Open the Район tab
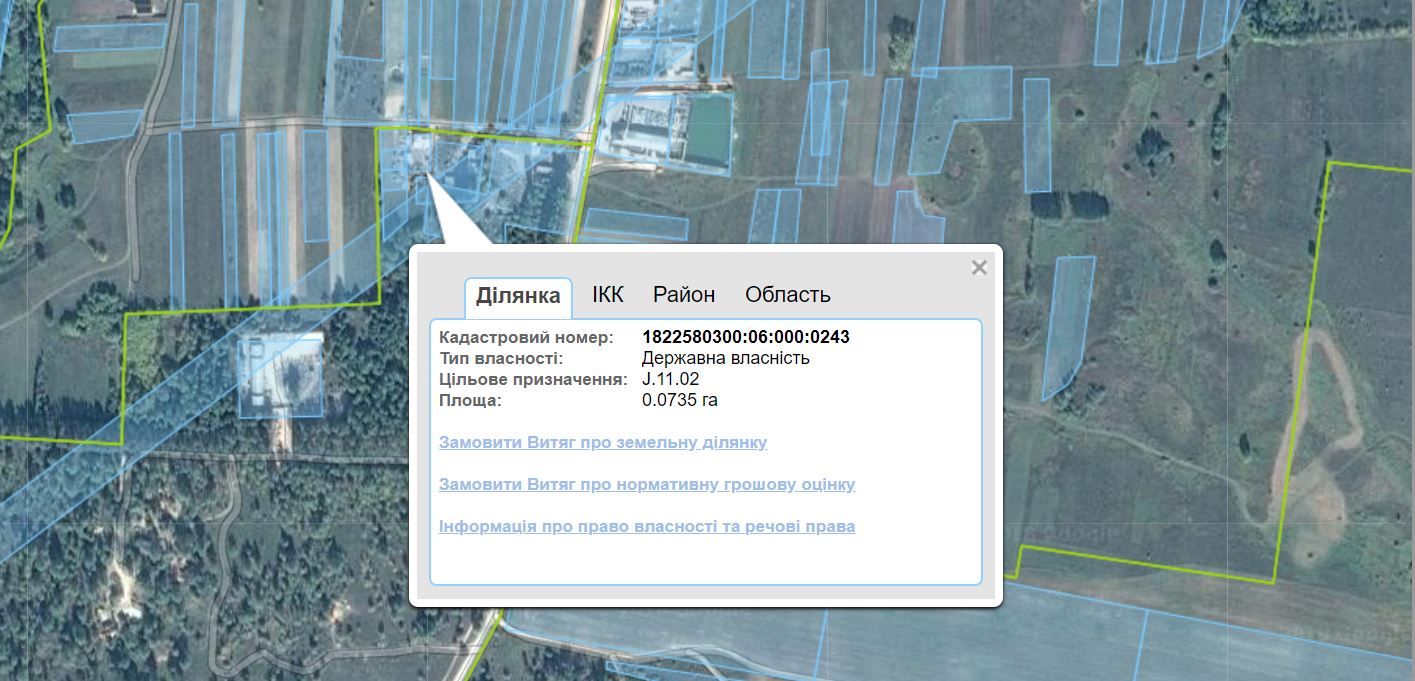The height and width of the screenshot is (681, 1415). point(684,295)
